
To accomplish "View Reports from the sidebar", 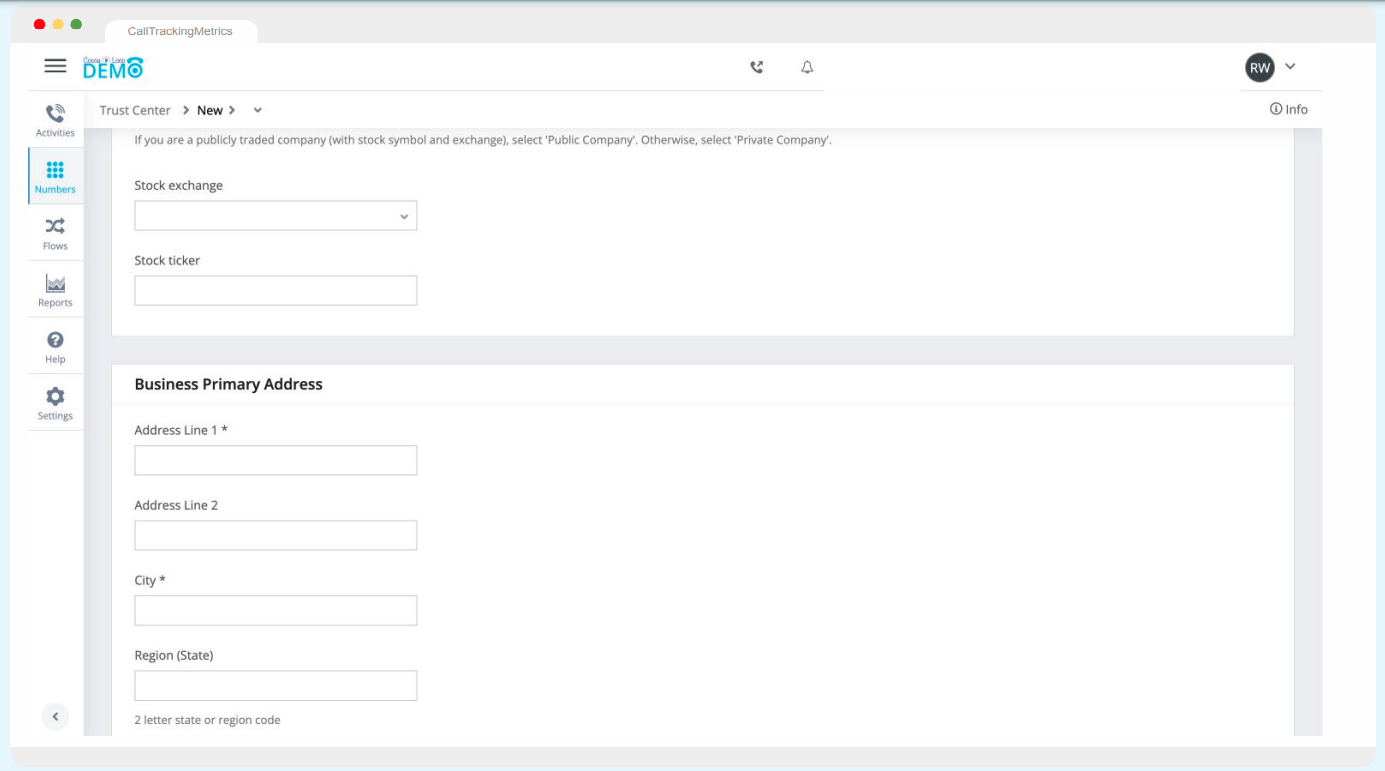I will point(55,289).
